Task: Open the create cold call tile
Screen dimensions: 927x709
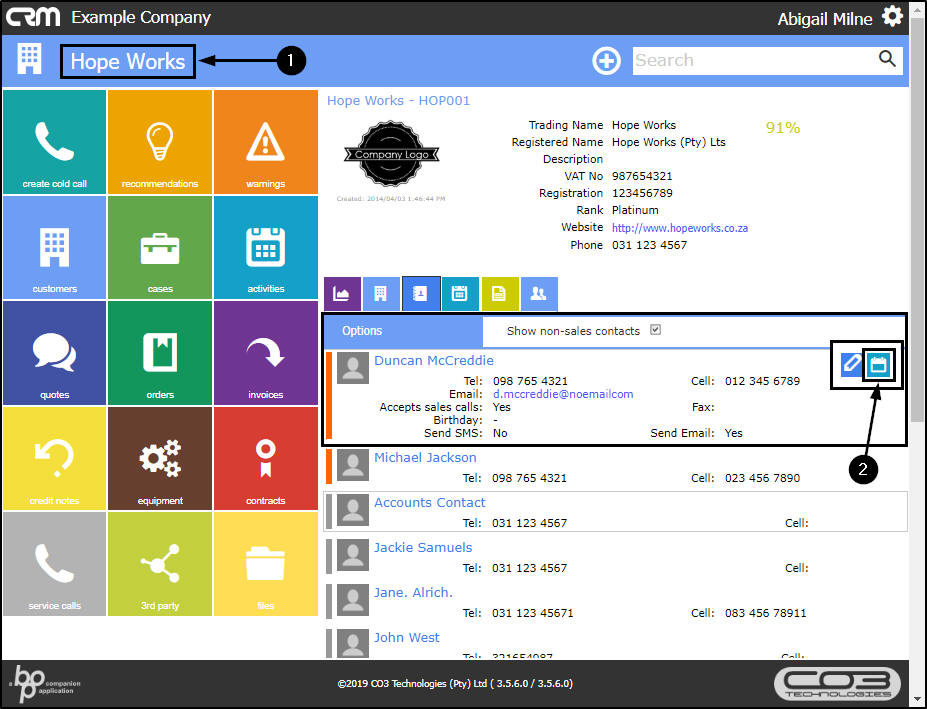Action: 54,142
